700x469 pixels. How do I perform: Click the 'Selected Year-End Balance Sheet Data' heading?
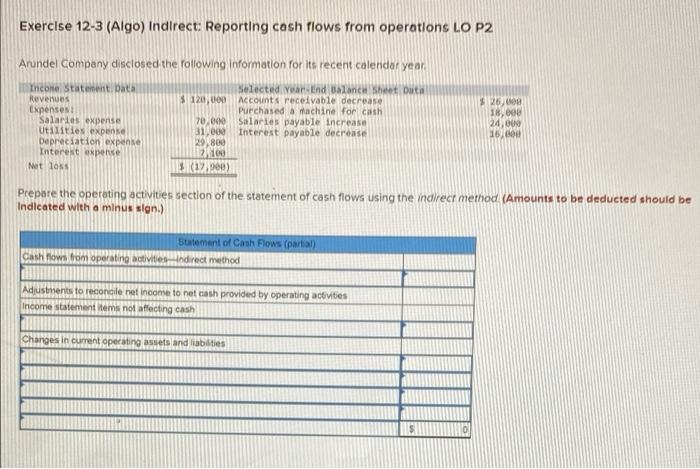click(331, 90)
